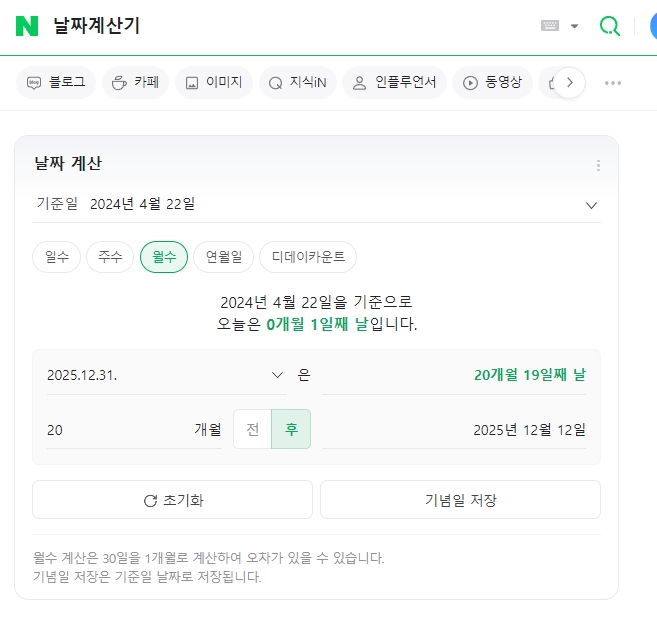This screenshot has width=657, height=626.
Task: Click the 기념일 저장 button
Action: (x=460, y=500)
